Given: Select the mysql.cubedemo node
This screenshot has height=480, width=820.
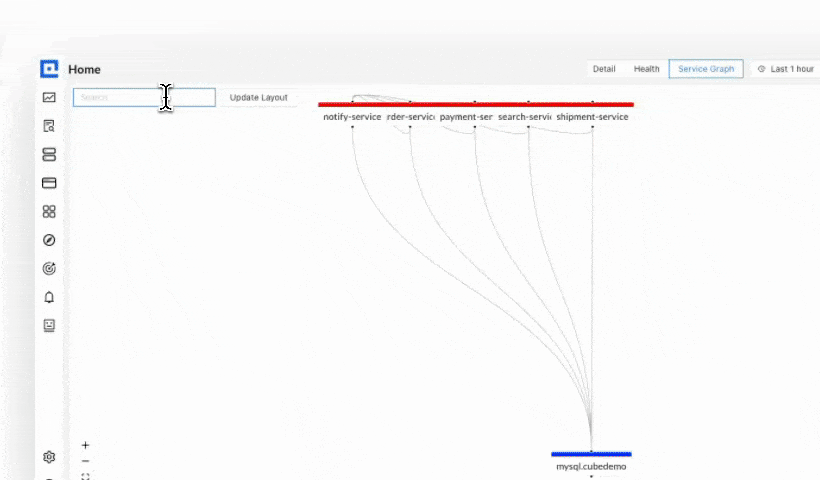Looking at the screenshot, I should click(591, 466).
